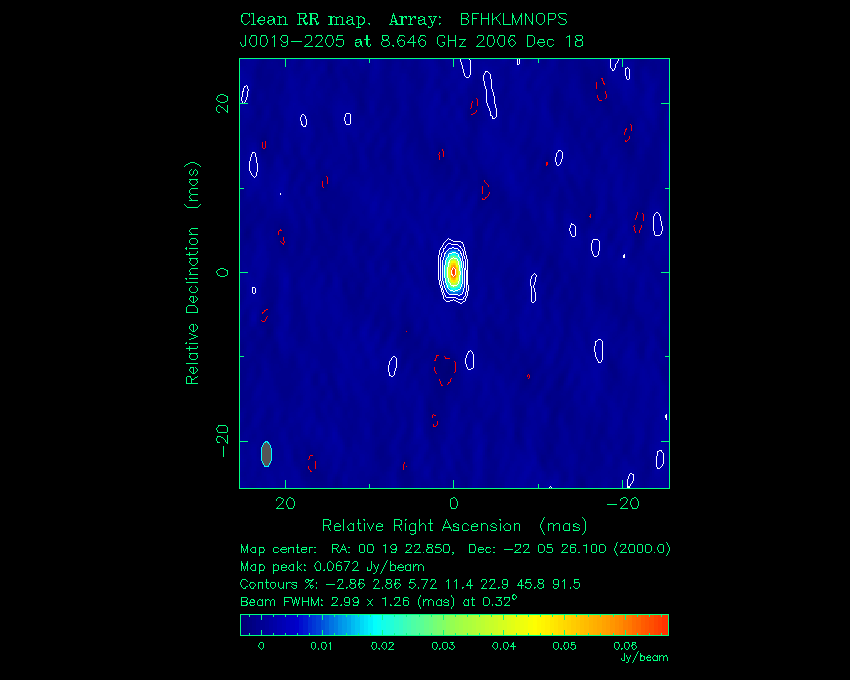This screenshot has height=680, width=850.
Task: Click the "Map peak: 0.0672 Jy/beam" text
Action: [x=332, y=567]
